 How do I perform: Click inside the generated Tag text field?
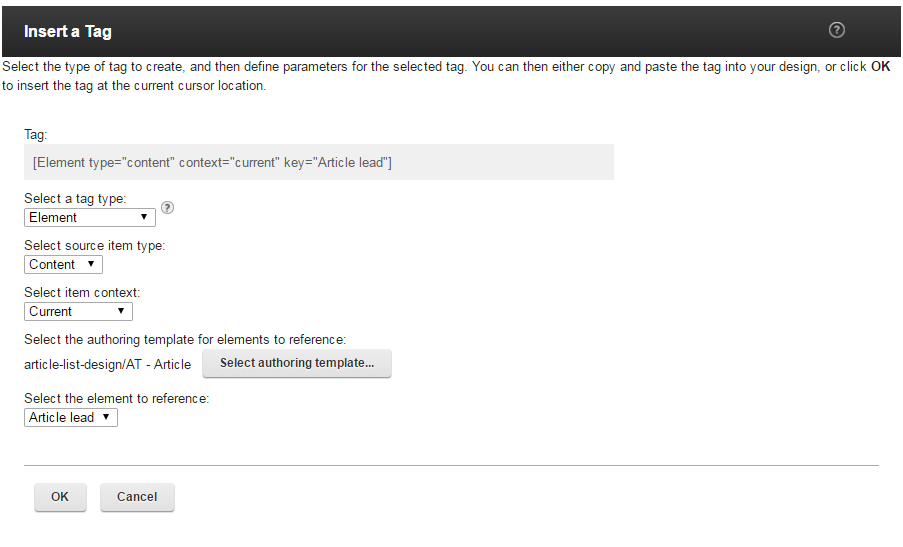318,162
